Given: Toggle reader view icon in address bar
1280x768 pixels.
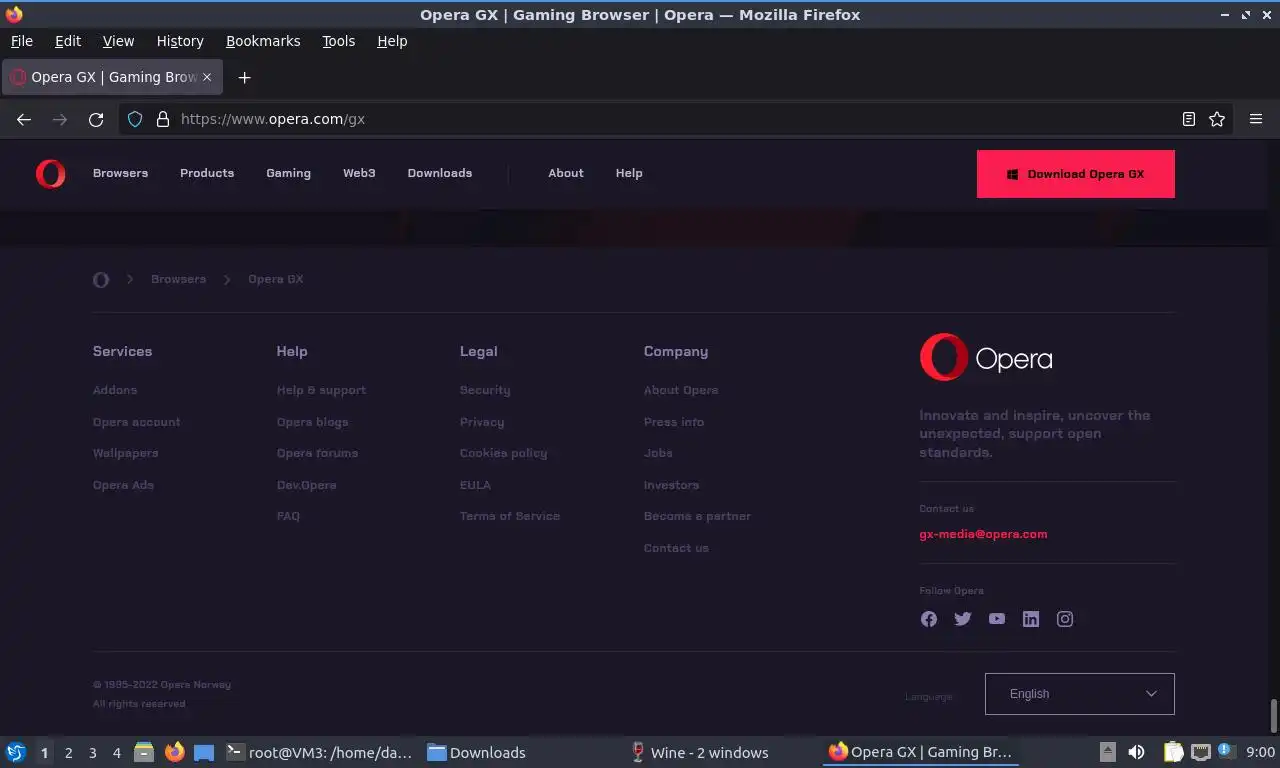Looking at the screenshot, I should click(x=1188, y=119).
